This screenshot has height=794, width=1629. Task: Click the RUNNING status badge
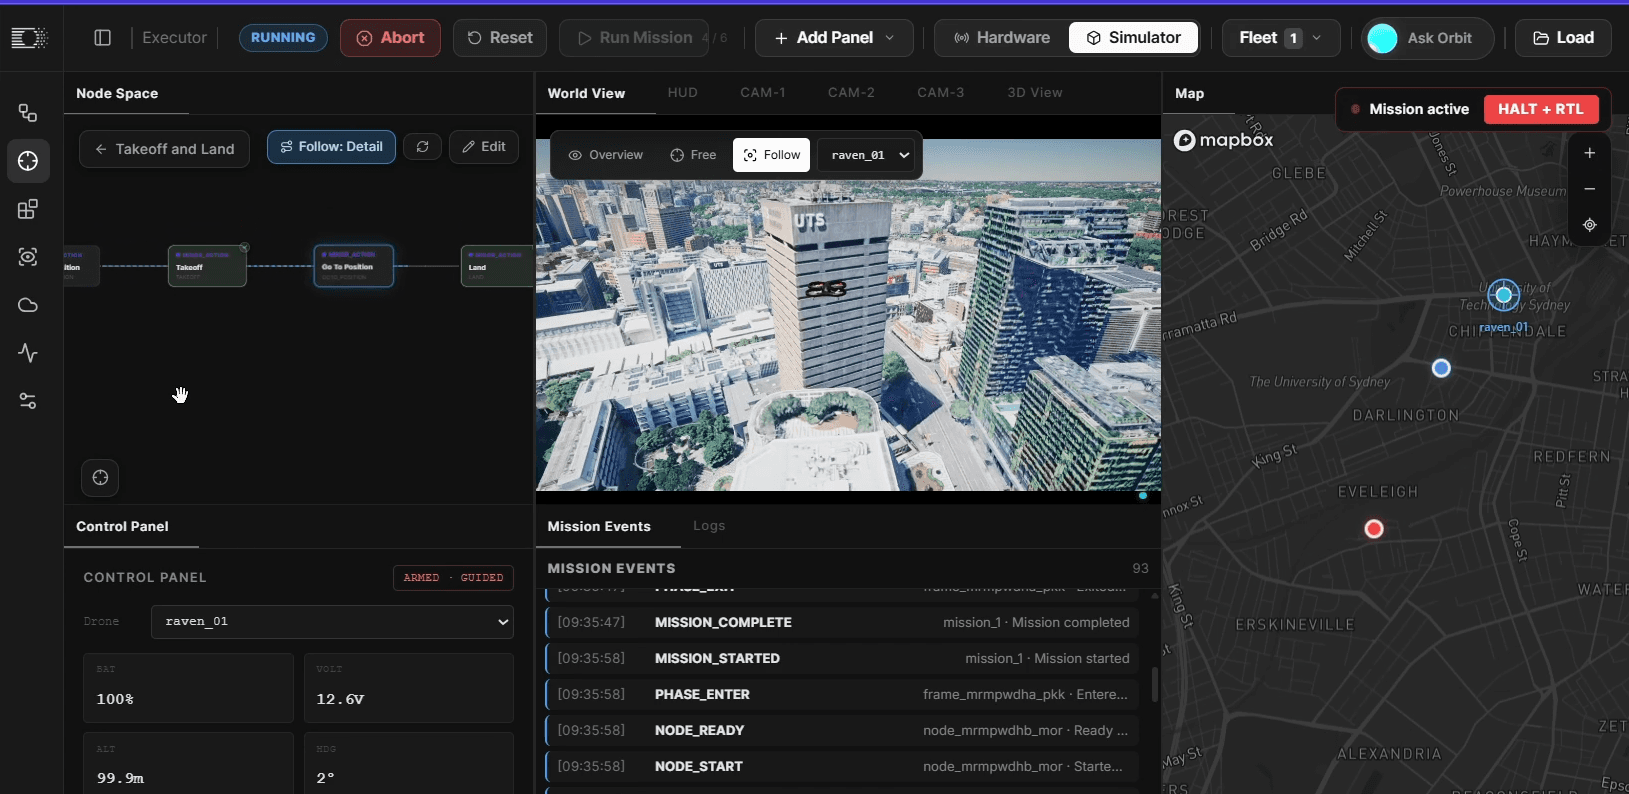(x=283, y=38)
